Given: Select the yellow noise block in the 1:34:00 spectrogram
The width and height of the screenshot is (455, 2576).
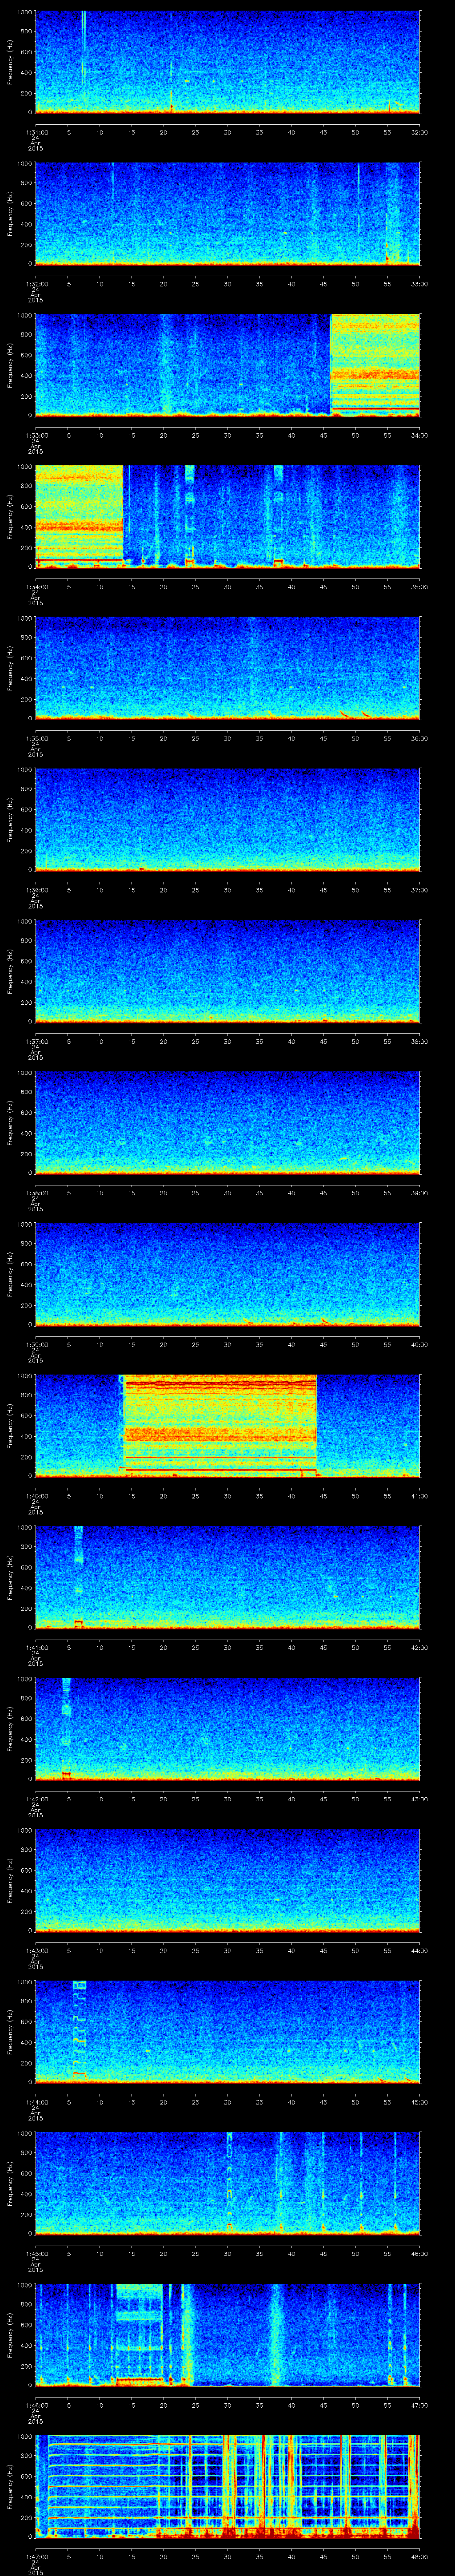Looking at the screenshot, I should pyautogui.click(x=79, y=514).
